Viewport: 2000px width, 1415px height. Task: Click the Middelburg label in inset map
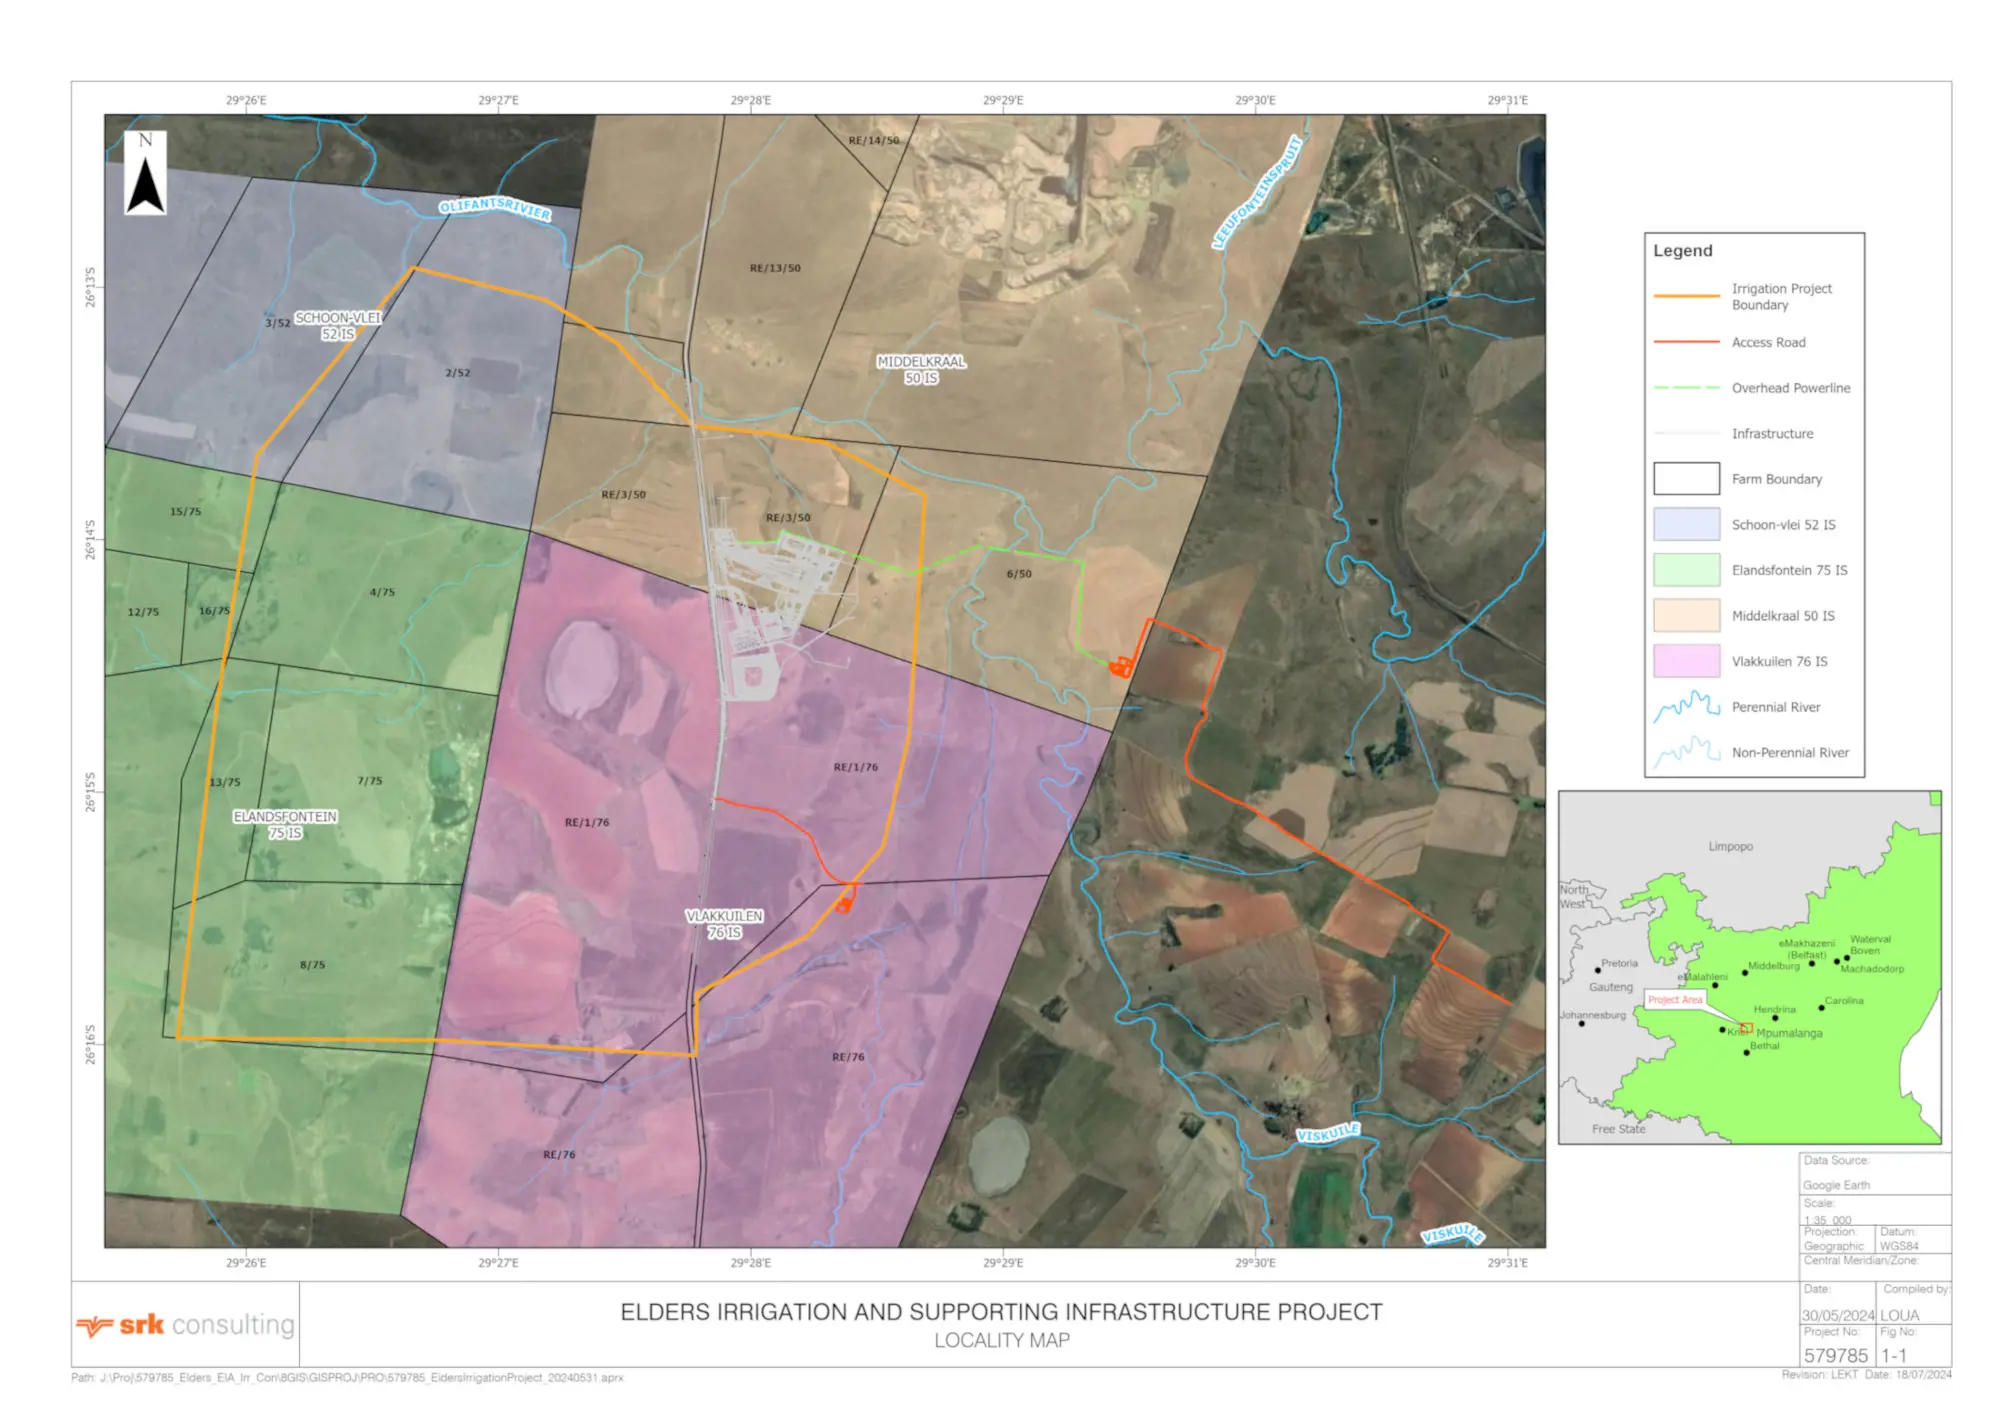click(1773, 966)
